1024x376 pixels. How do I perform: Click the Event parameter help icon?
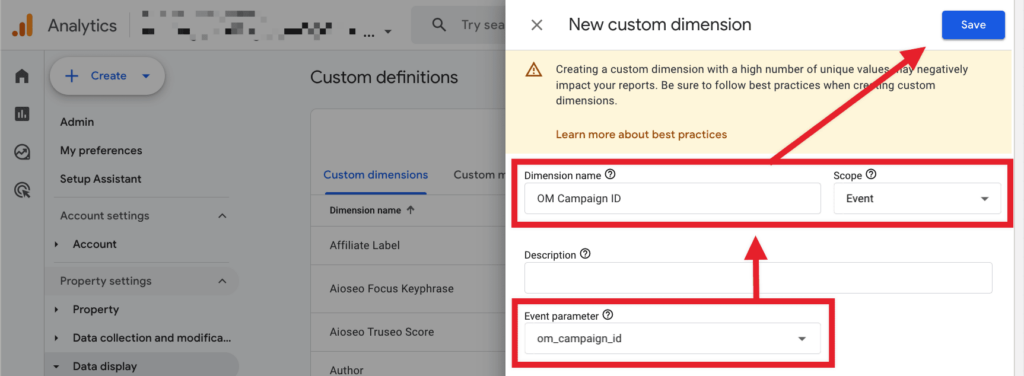pyautogui.click(x=607, y=315)
